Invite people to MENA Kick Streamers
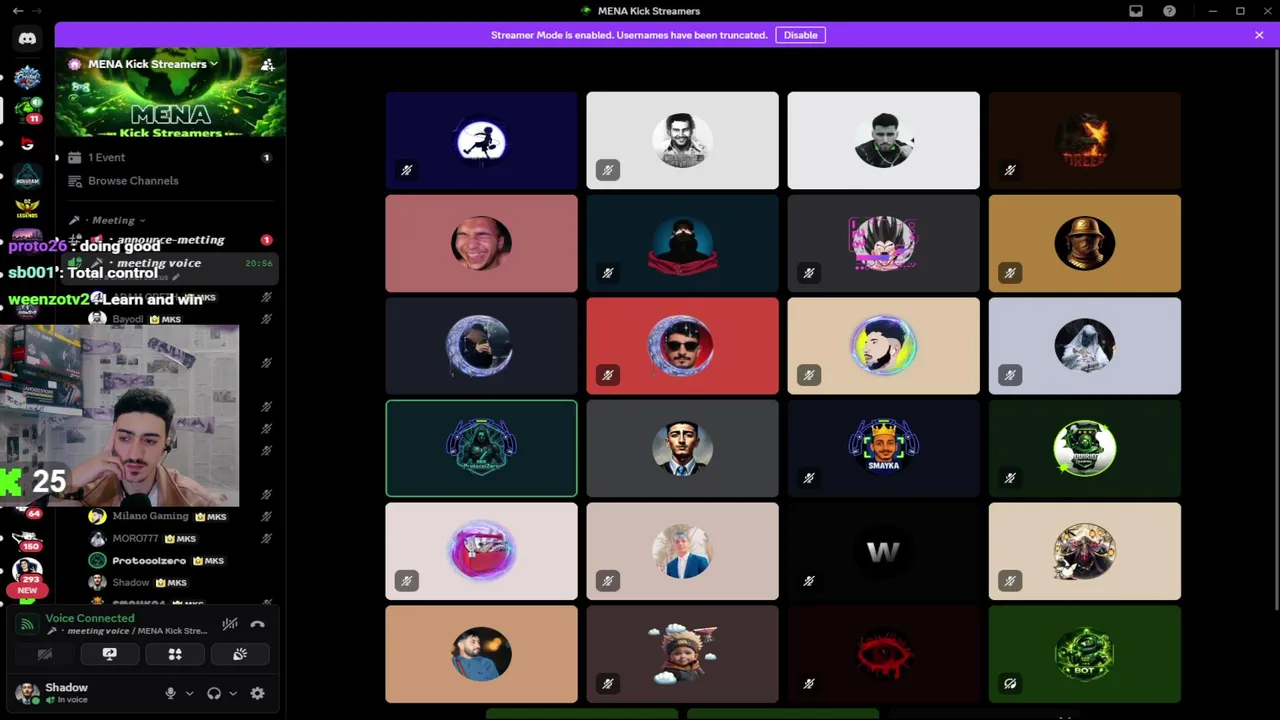The width and height of the screenshot is (1280, 720). (x=267, y=64)
